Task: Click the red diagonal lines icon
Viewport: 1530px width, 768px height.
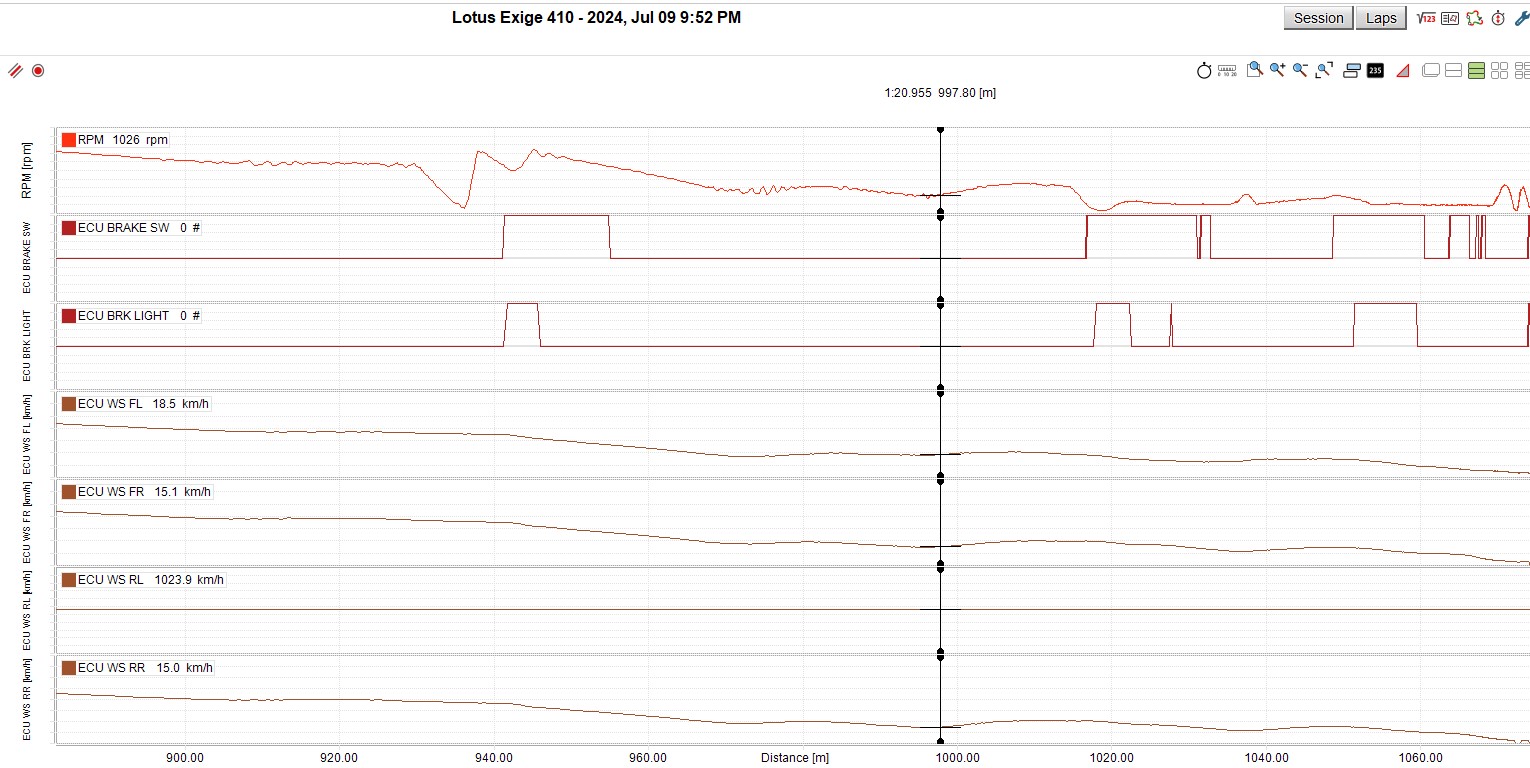Action: coord(15,71)
